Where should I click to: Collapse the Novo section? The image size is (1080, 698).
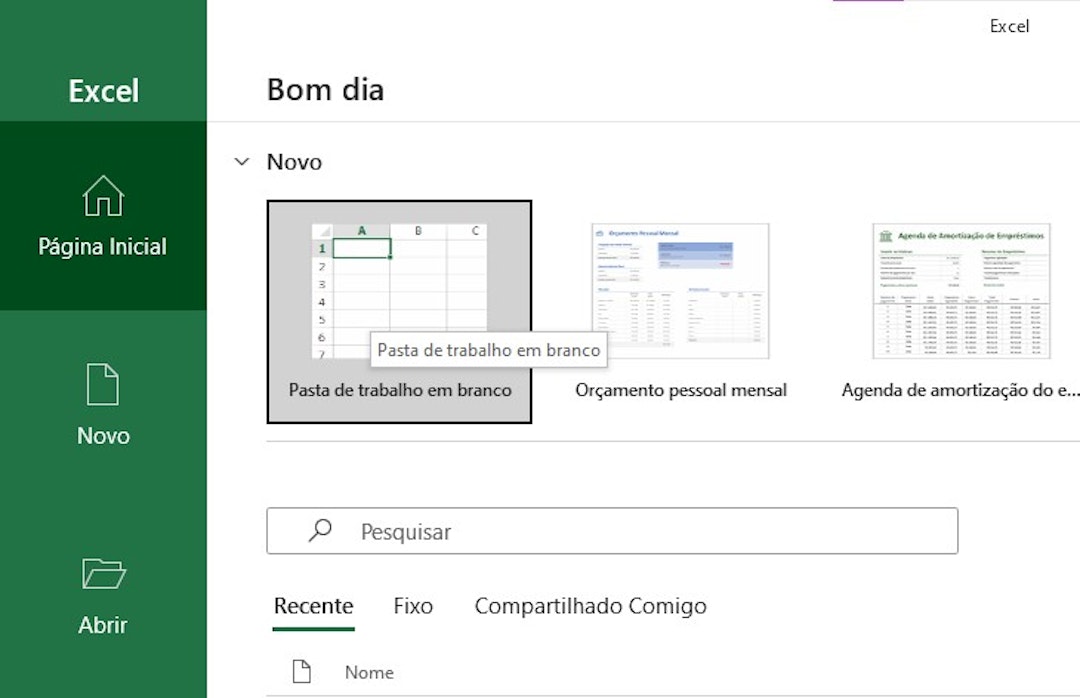pyautogui.click(x=241, y=161)
